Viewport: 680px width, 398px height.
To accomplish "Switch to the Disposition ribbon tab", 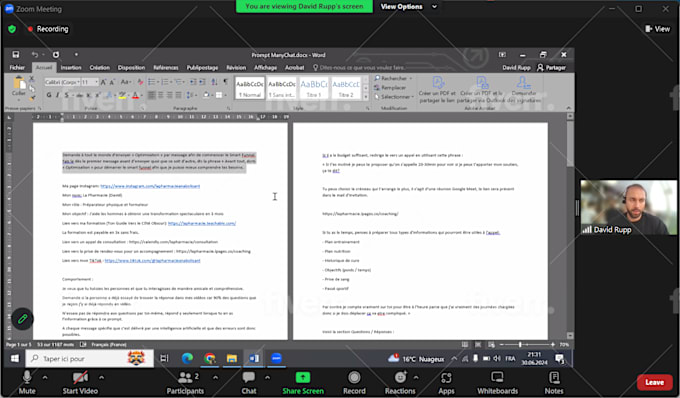I will [x=131, y=68].
